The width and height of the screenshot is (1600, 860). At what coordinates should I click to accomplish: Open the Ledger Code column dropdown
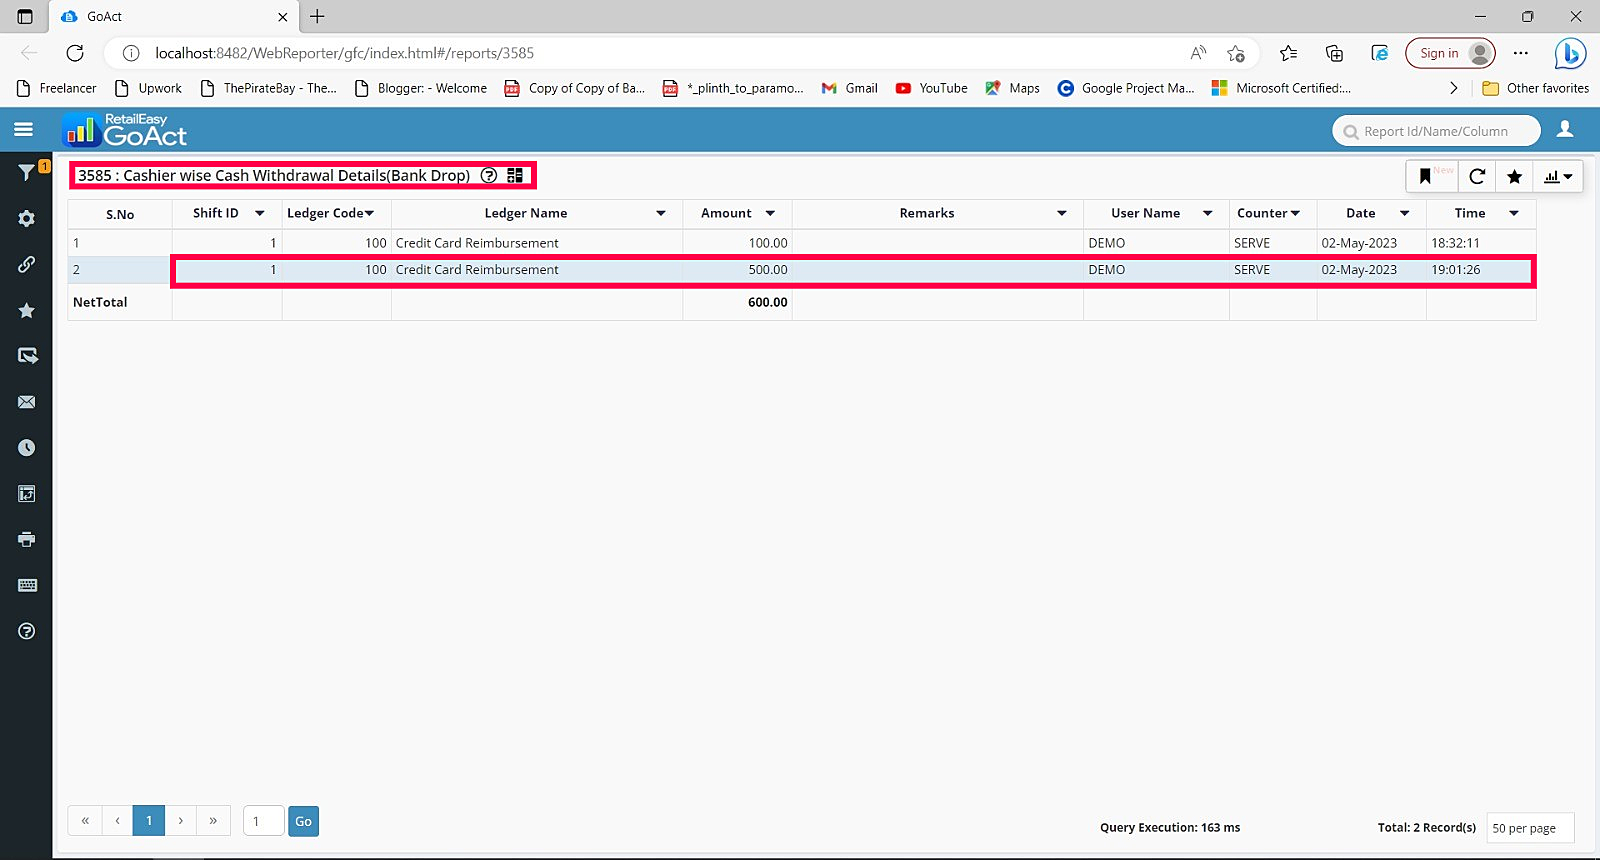click(x=369, y=213)
